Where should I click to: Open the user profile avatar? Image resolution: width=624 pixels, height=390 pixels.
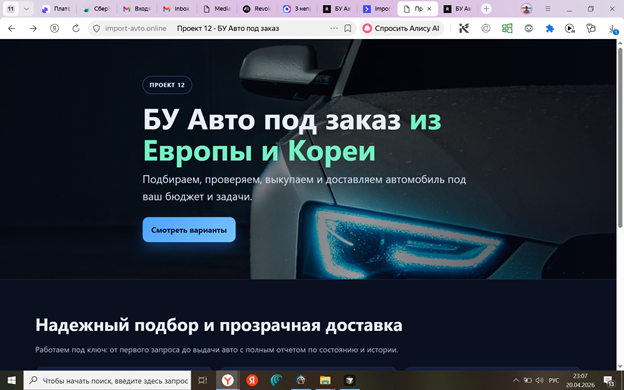tap(526, 9)
